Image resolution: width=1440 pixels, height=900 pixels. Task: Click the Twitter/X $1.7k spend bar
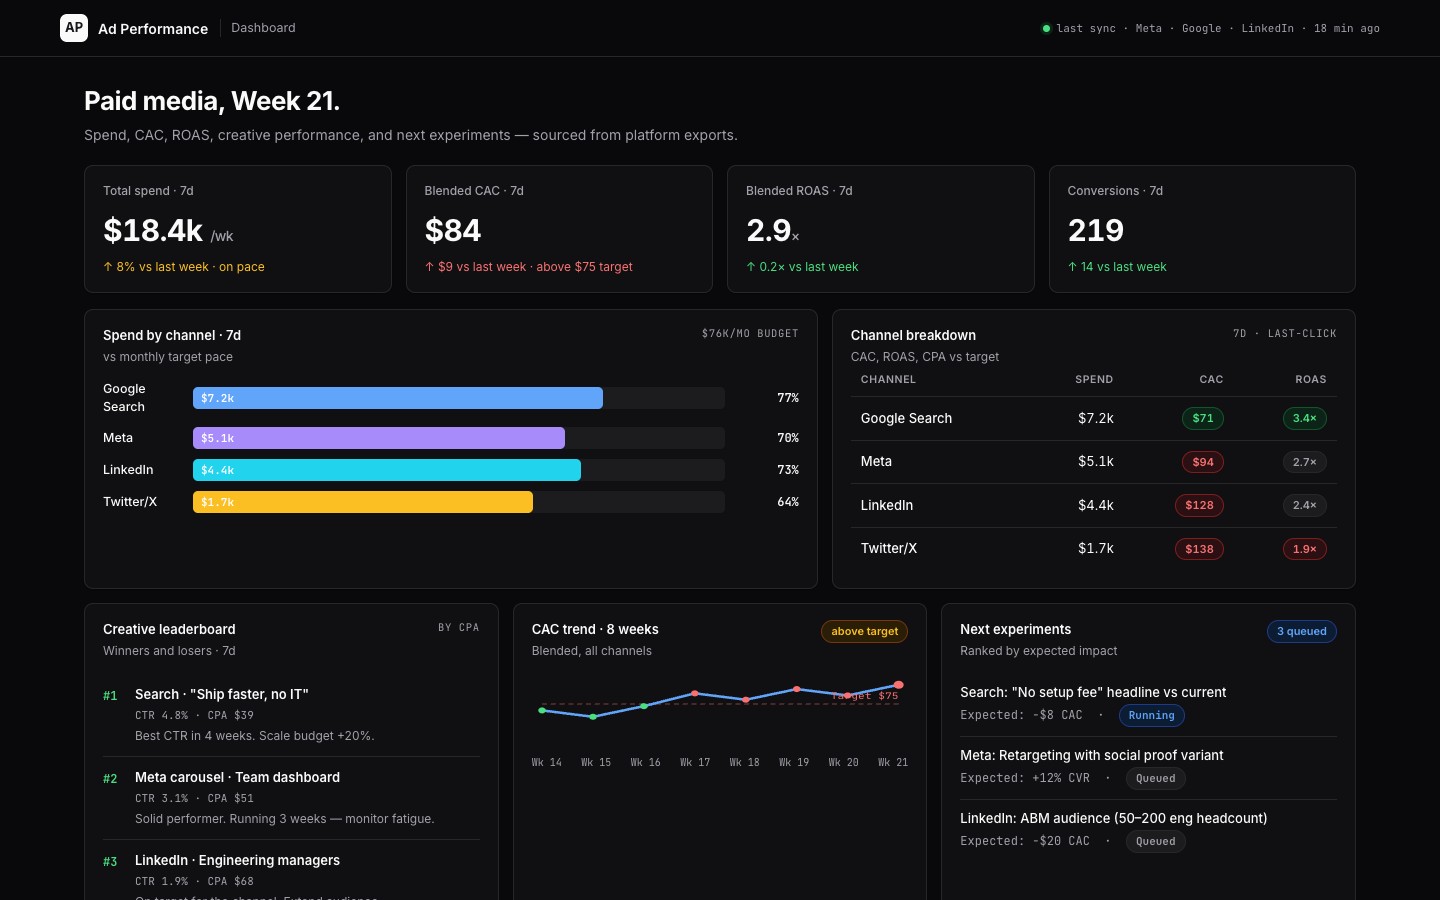click(x=363, y=502)
